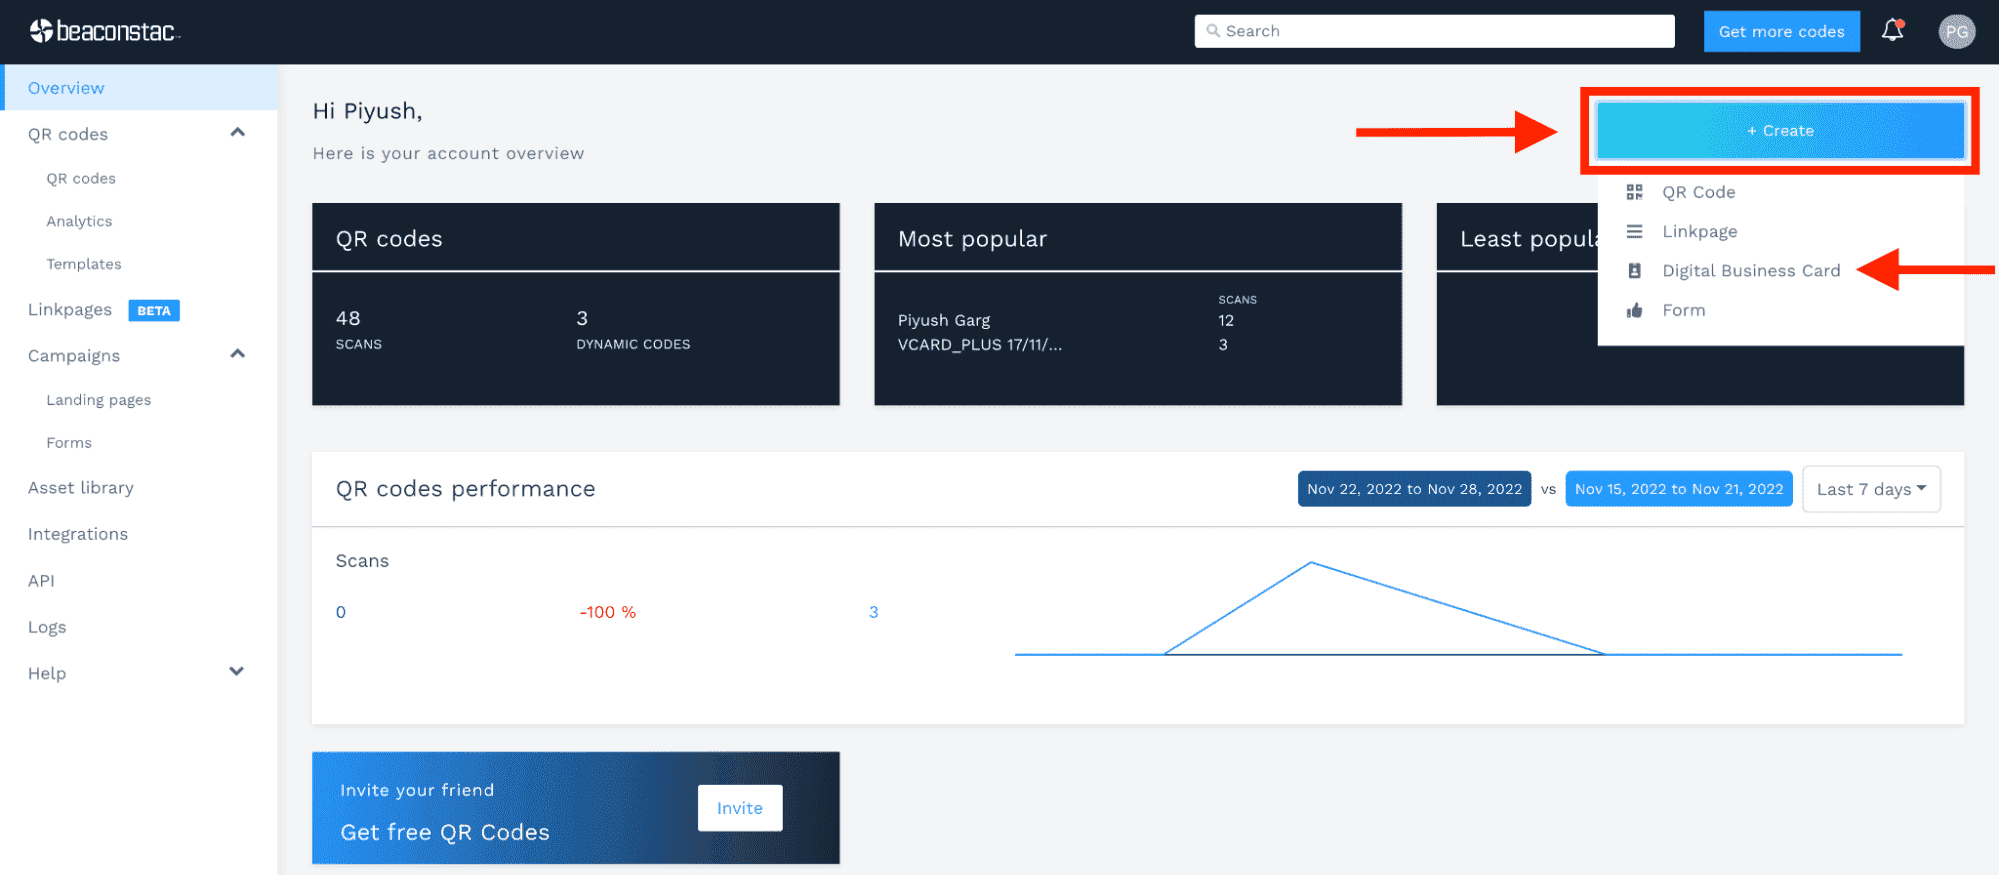Click the Beaconstac logo
The image size is (1999, 875).
point(104,31)
